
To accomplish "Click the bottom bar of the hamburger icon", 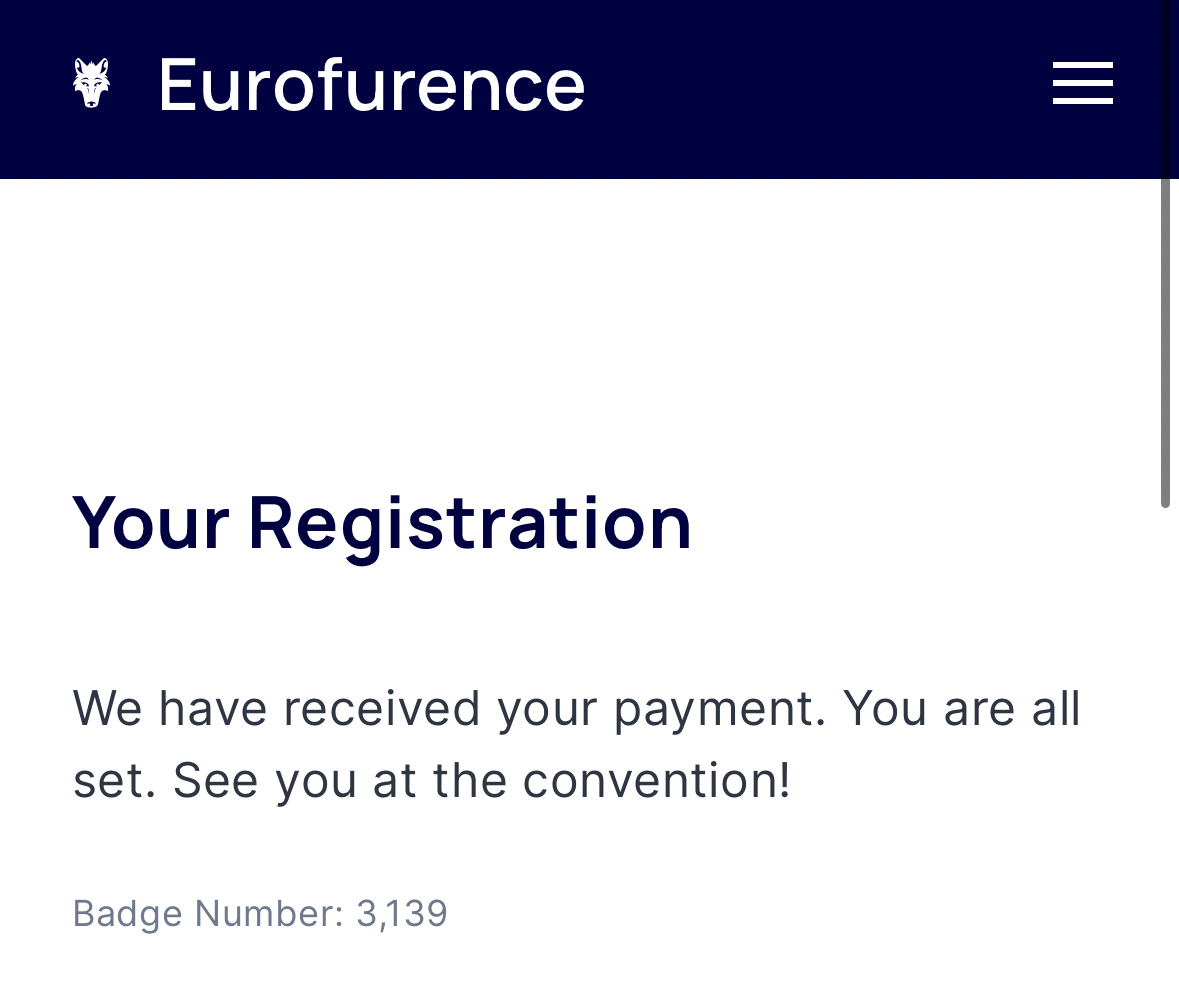I will pos(1082,100).
